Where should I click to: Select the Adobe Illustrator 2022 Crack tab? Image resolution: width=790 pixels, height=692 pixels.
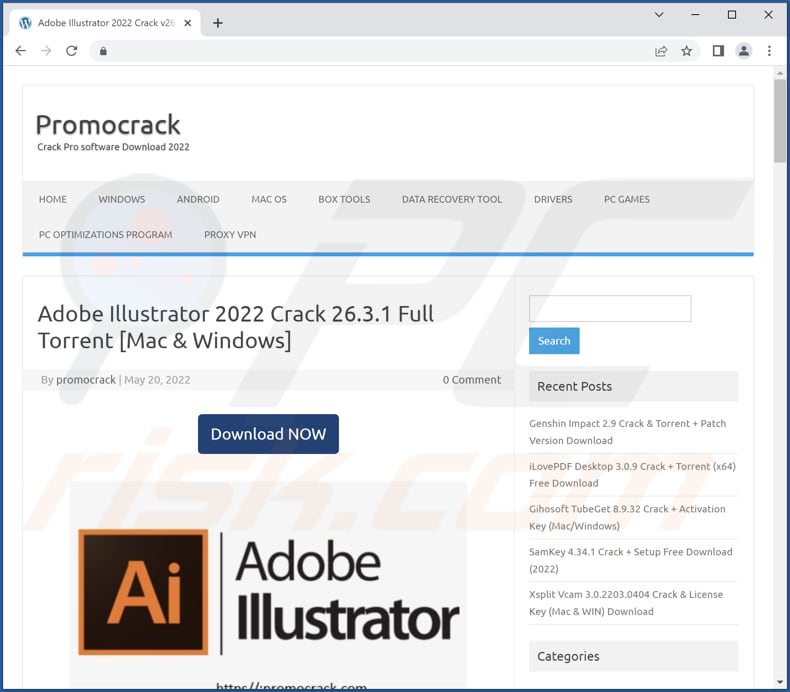[105, 23]
